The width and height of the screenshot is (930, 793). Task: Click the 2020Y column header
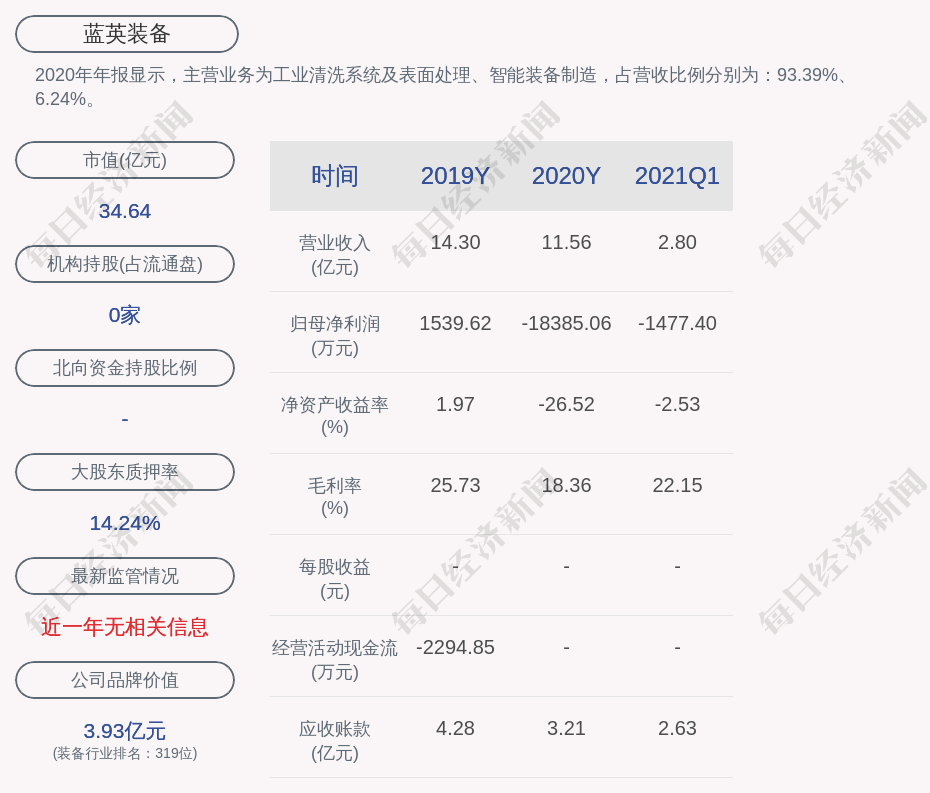click(566, 176)
